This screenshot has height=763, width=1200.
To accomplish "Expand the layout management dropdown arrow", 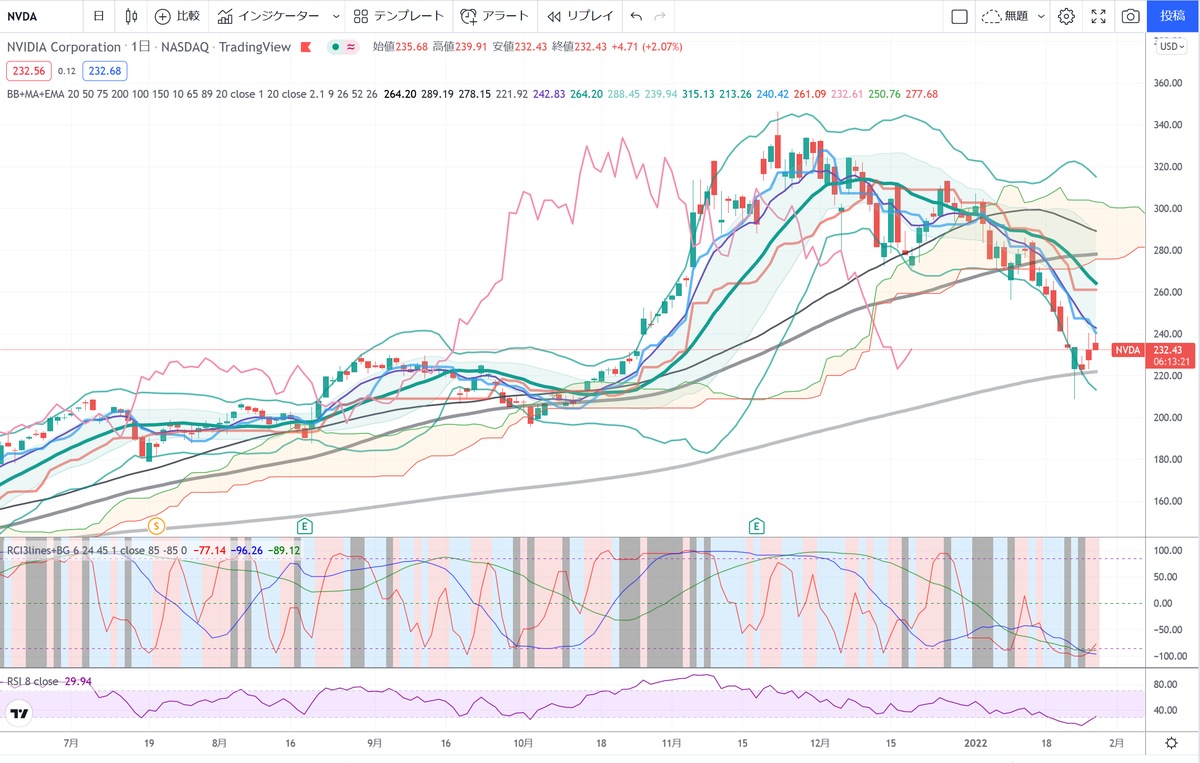I will coord(1041,16).
